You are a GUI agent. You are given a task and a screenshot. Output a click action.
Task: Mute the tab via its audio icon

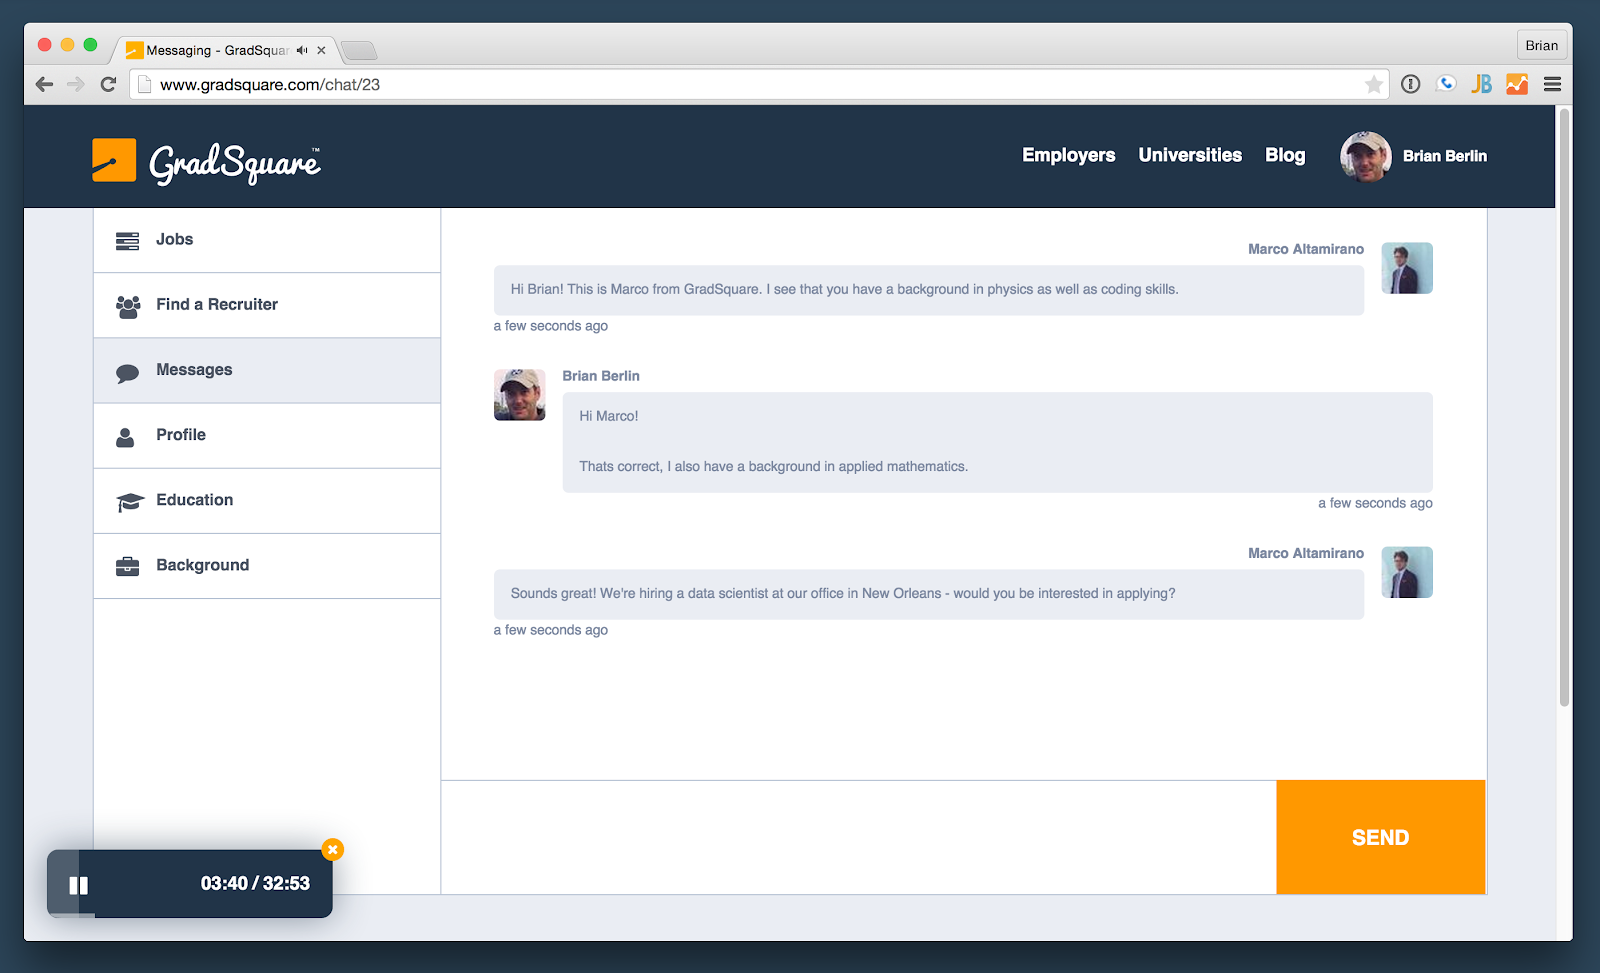(302, 50)
